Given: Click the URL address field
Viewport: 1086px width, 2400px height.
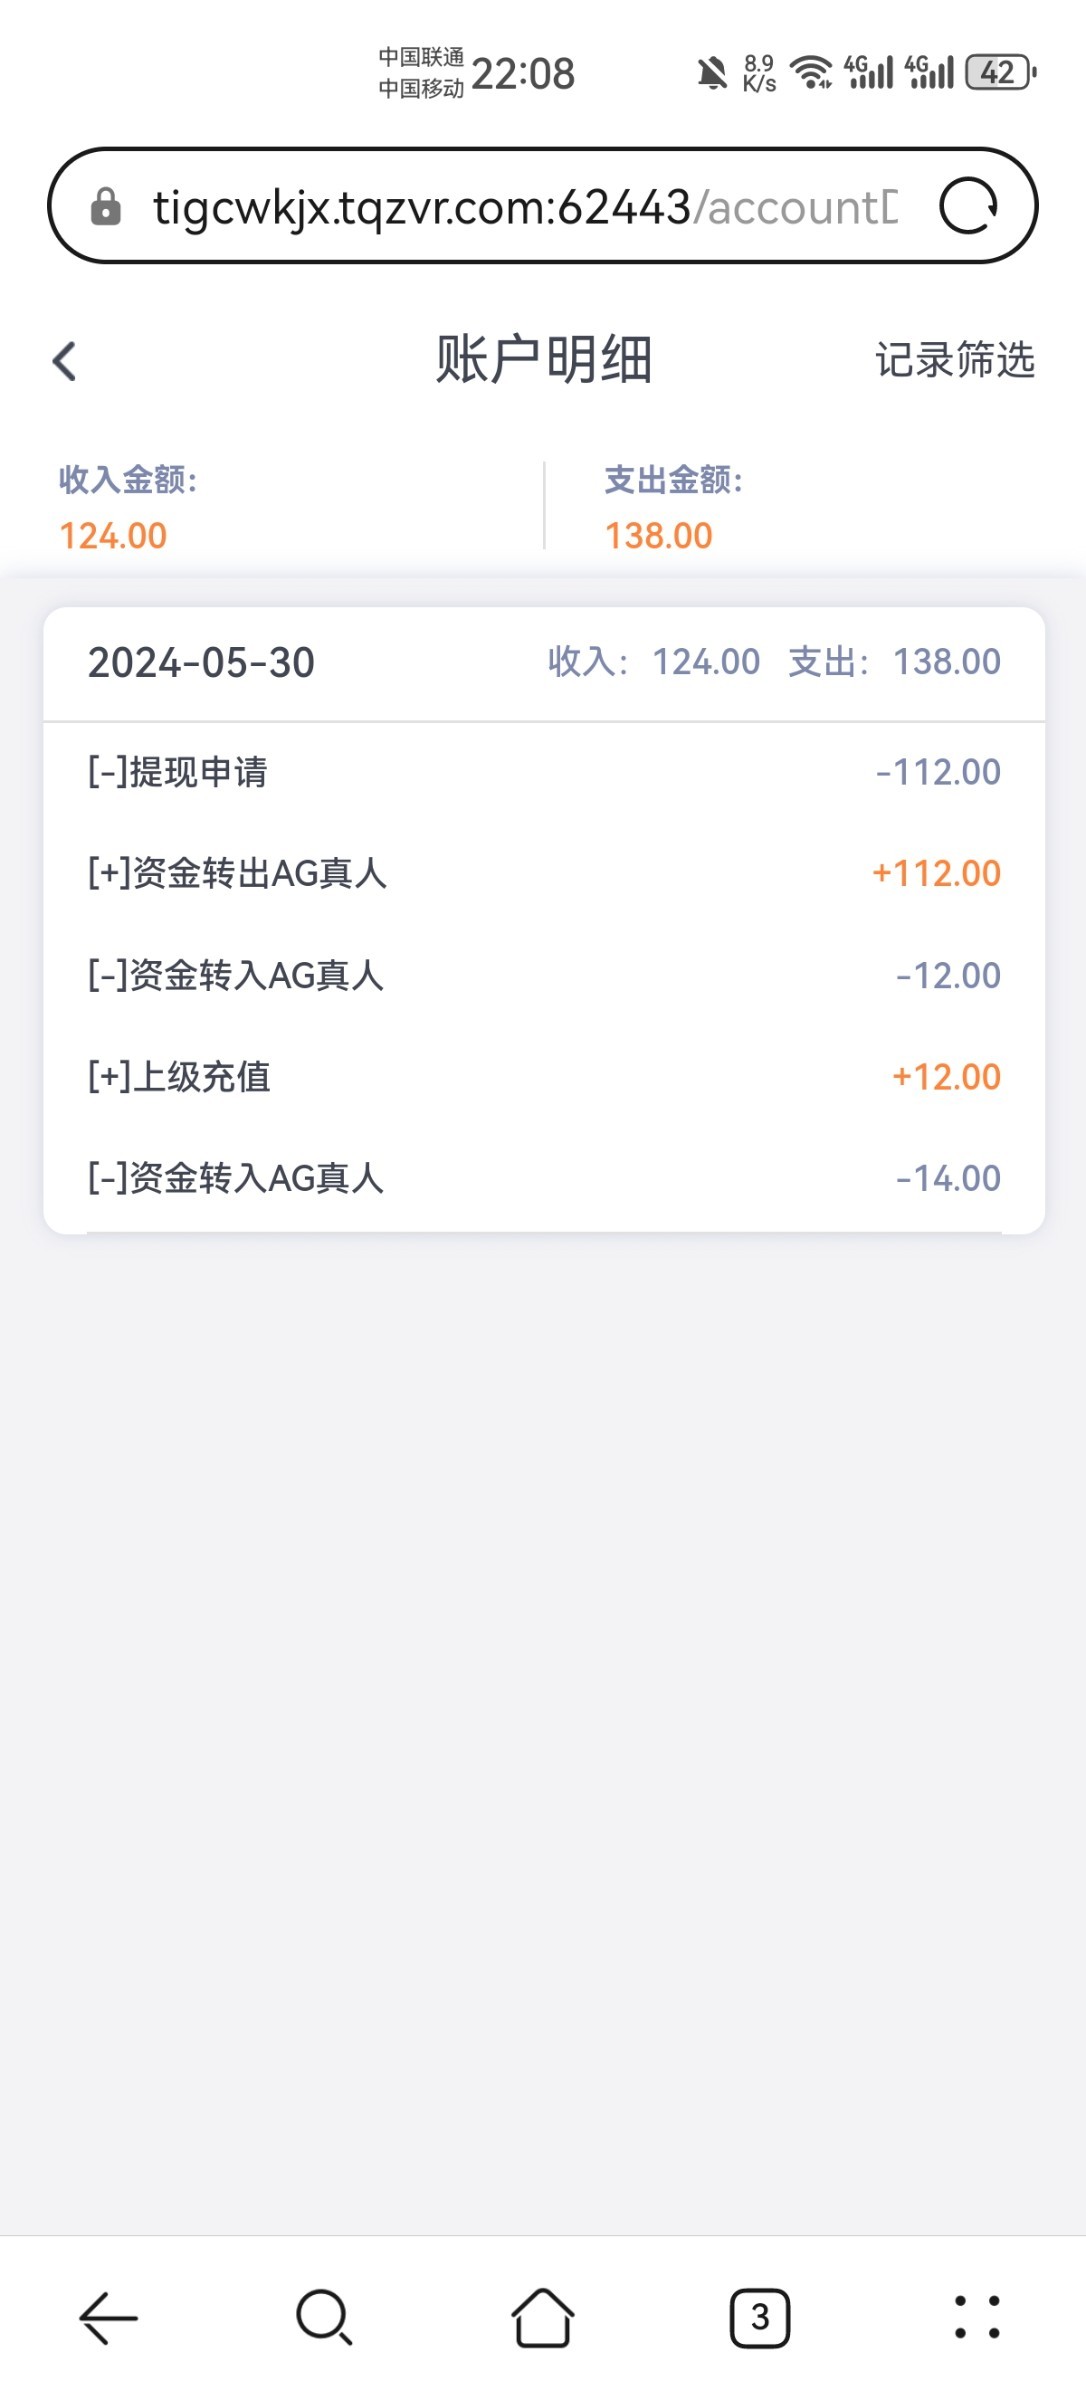Looking at the screenshot, I should (x=525, y=207).
